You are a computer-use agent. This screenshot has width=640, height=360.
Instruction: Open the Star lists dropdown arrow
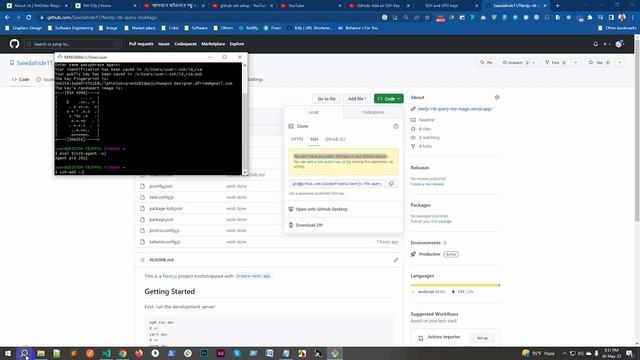point(620,62)
